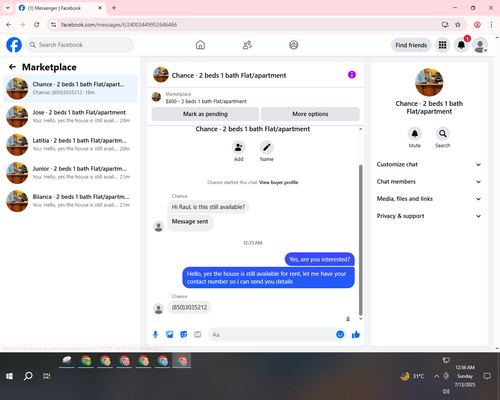Image resolution: width=500 pixels, height=400 pixels.
Task: View site information icon in address bar
Action: point(53,25)
